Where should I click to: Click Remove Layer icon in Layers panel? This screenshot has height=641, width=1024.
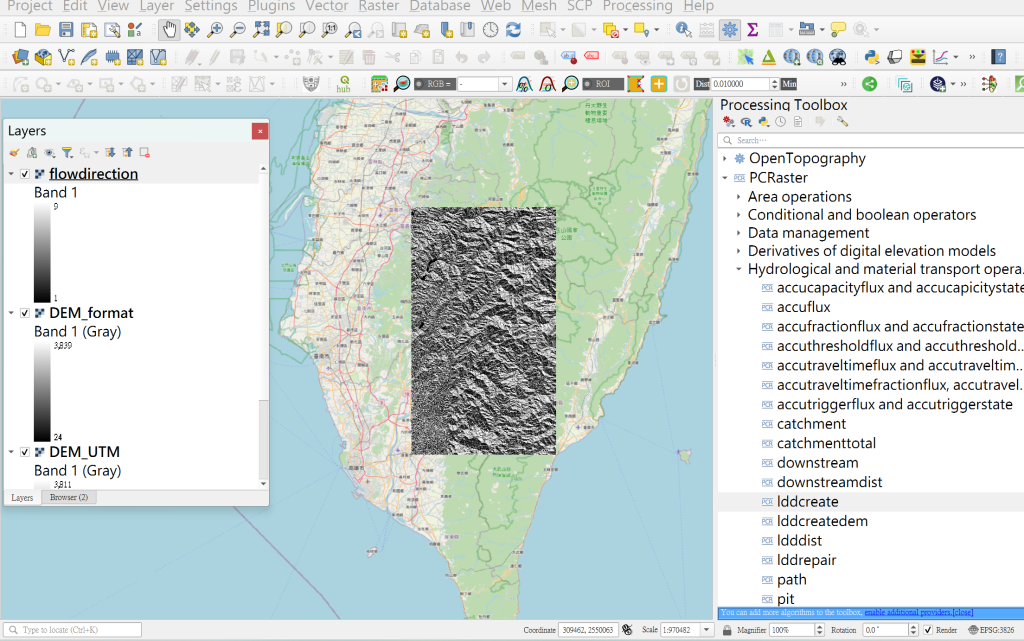click(x=144, y=153)
